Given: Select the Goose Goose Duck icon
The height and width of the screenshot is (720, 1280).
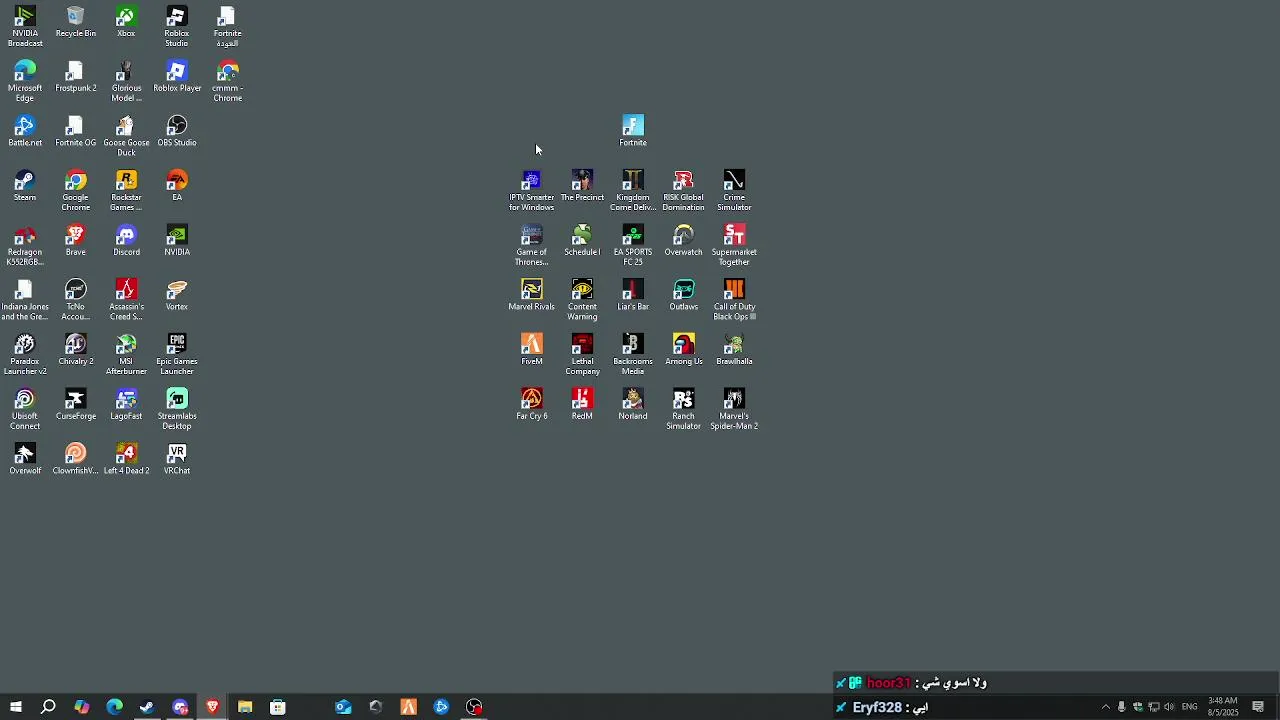Looking at the screenshot, I should click(x=126, y=136).
